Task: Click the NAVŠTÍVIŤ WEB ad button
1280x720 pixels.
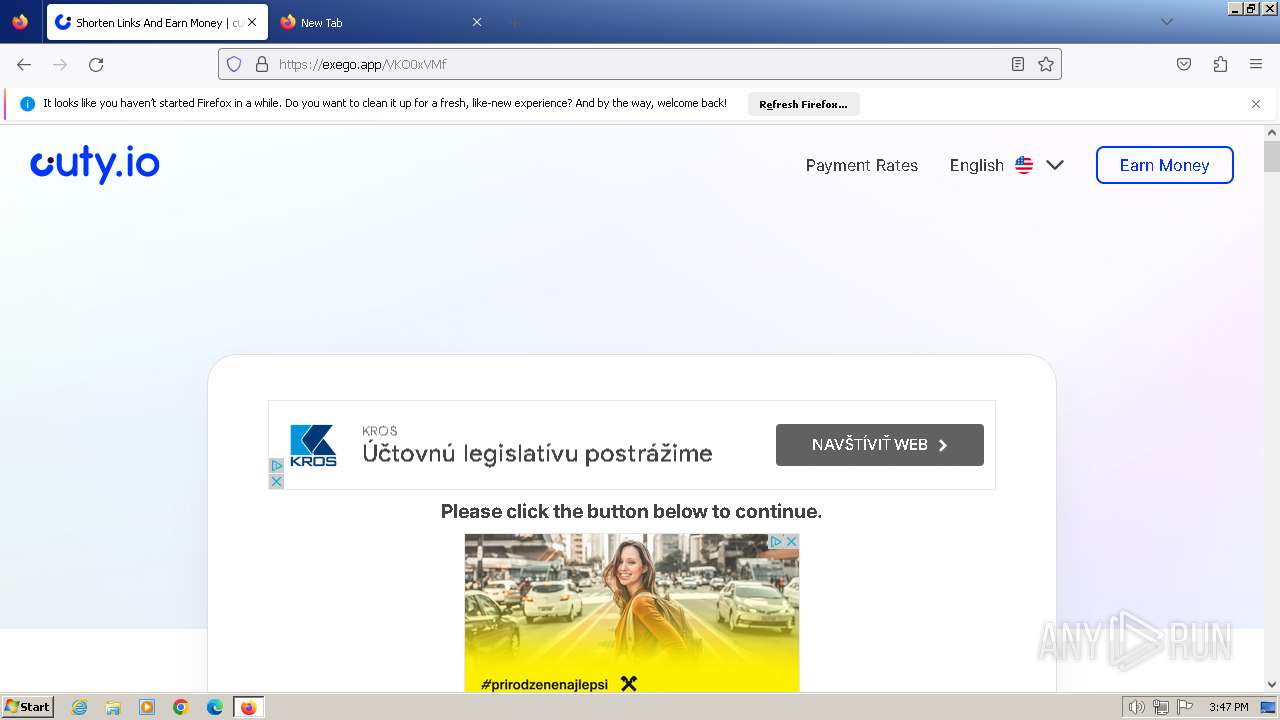Action: point(880,445)
